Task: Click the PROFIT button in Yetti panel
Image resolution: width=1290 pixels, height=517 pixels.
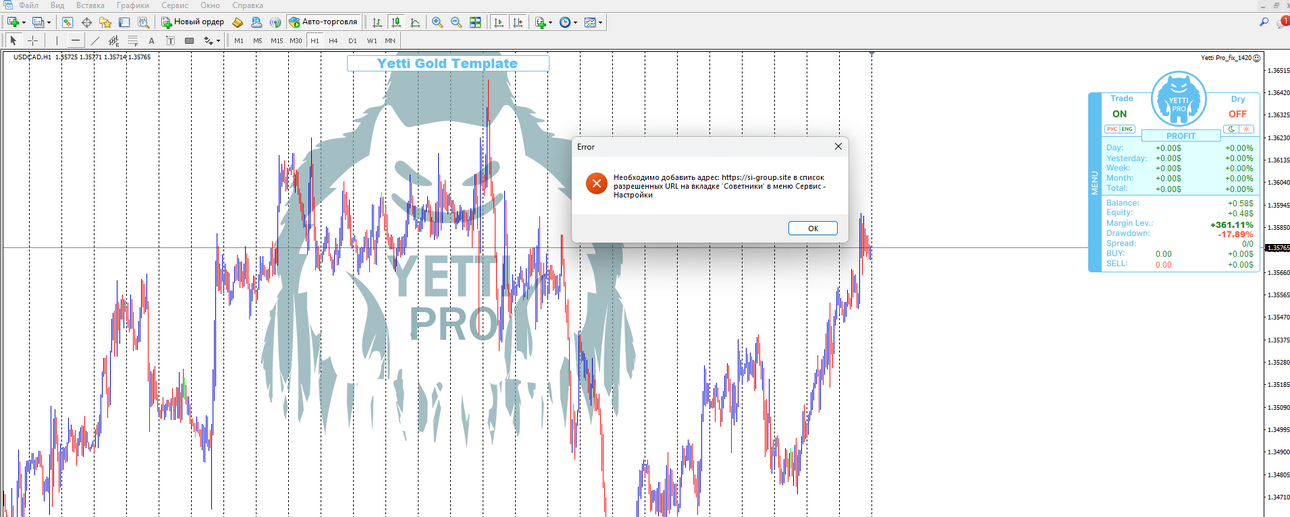Action: 1181,136
